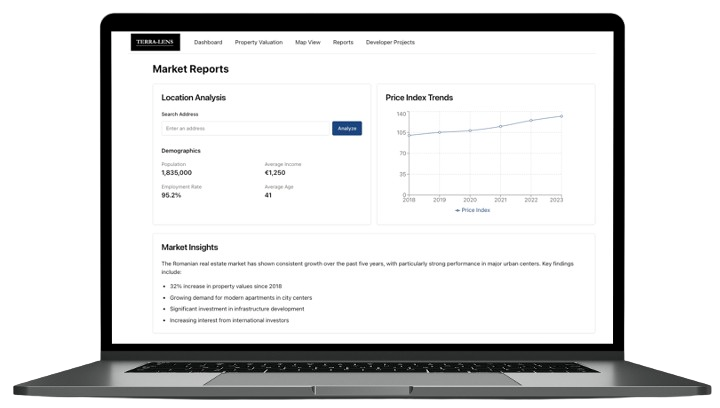
Task: Click the Price Index Trends title
Action: coord(419,98)
